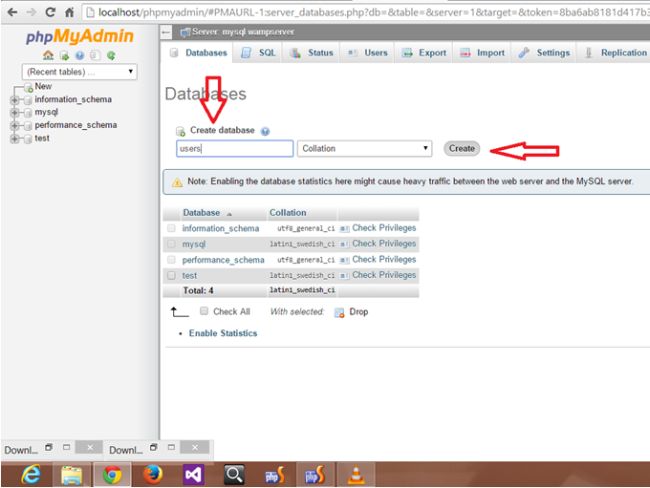Open the Users tab
Viewport: 650px width, 488px height.
tap(367, 53)
